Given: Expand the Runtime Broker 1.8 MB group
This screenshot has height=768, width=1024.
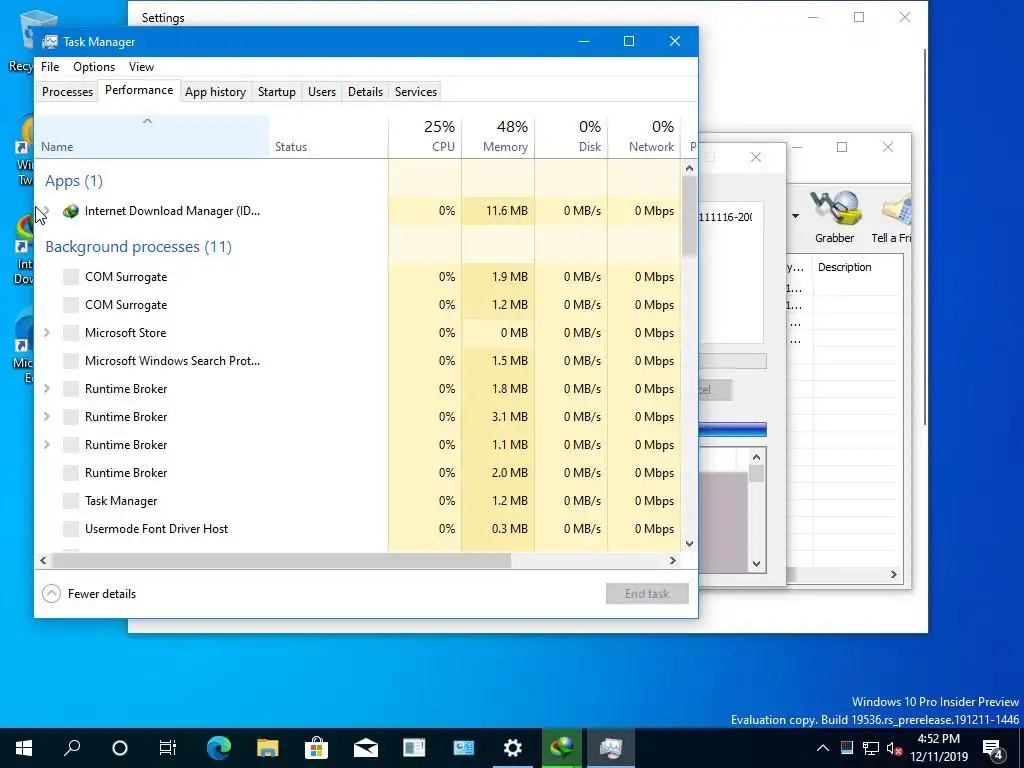Looking at the screenshot, I should [46, 389].
